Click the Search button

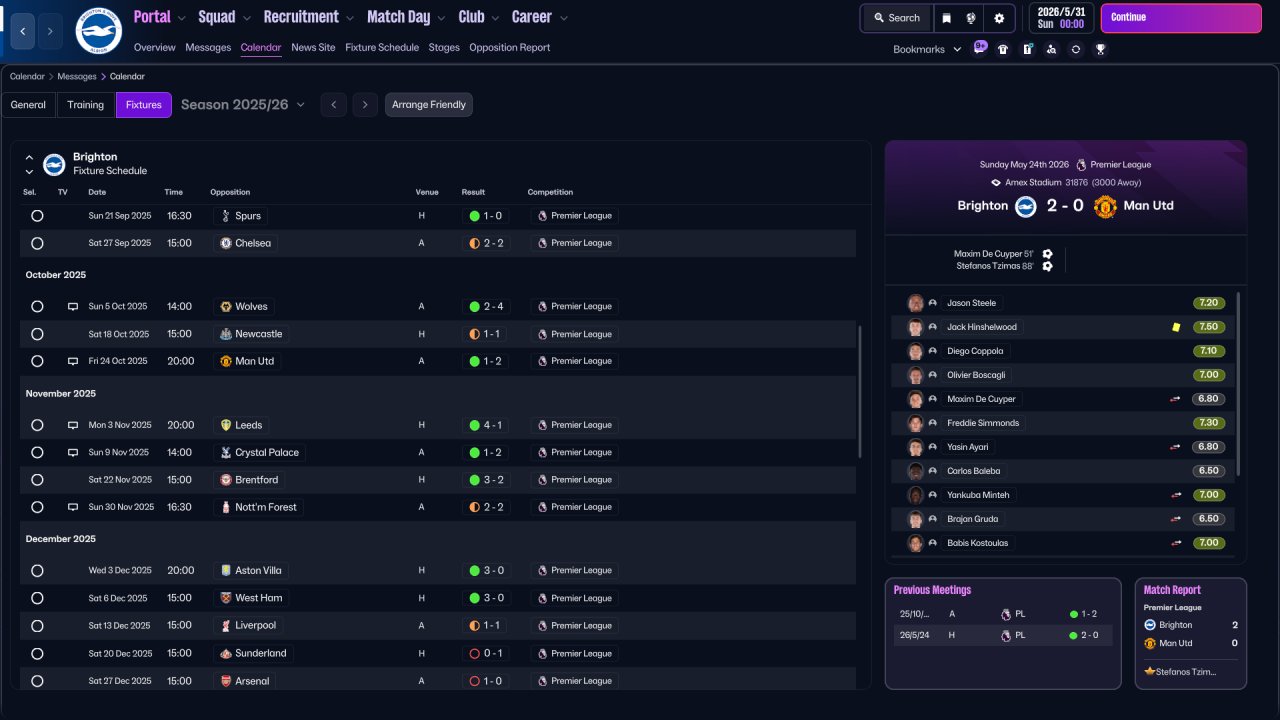[896, 18]
